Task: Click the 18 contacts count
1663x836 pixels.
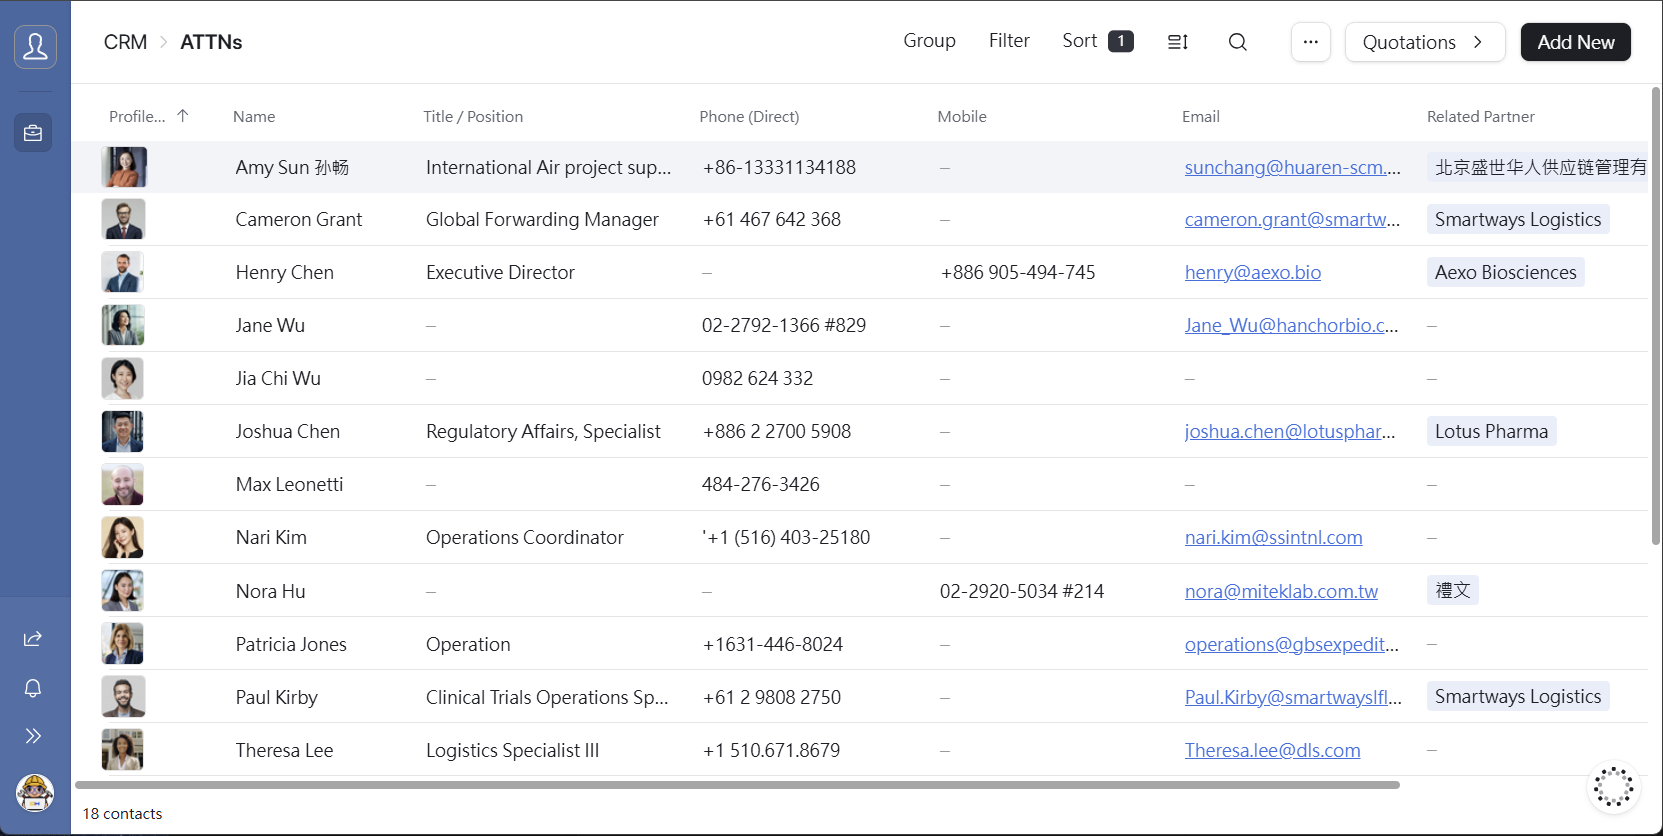Action: tap(122, 814)
